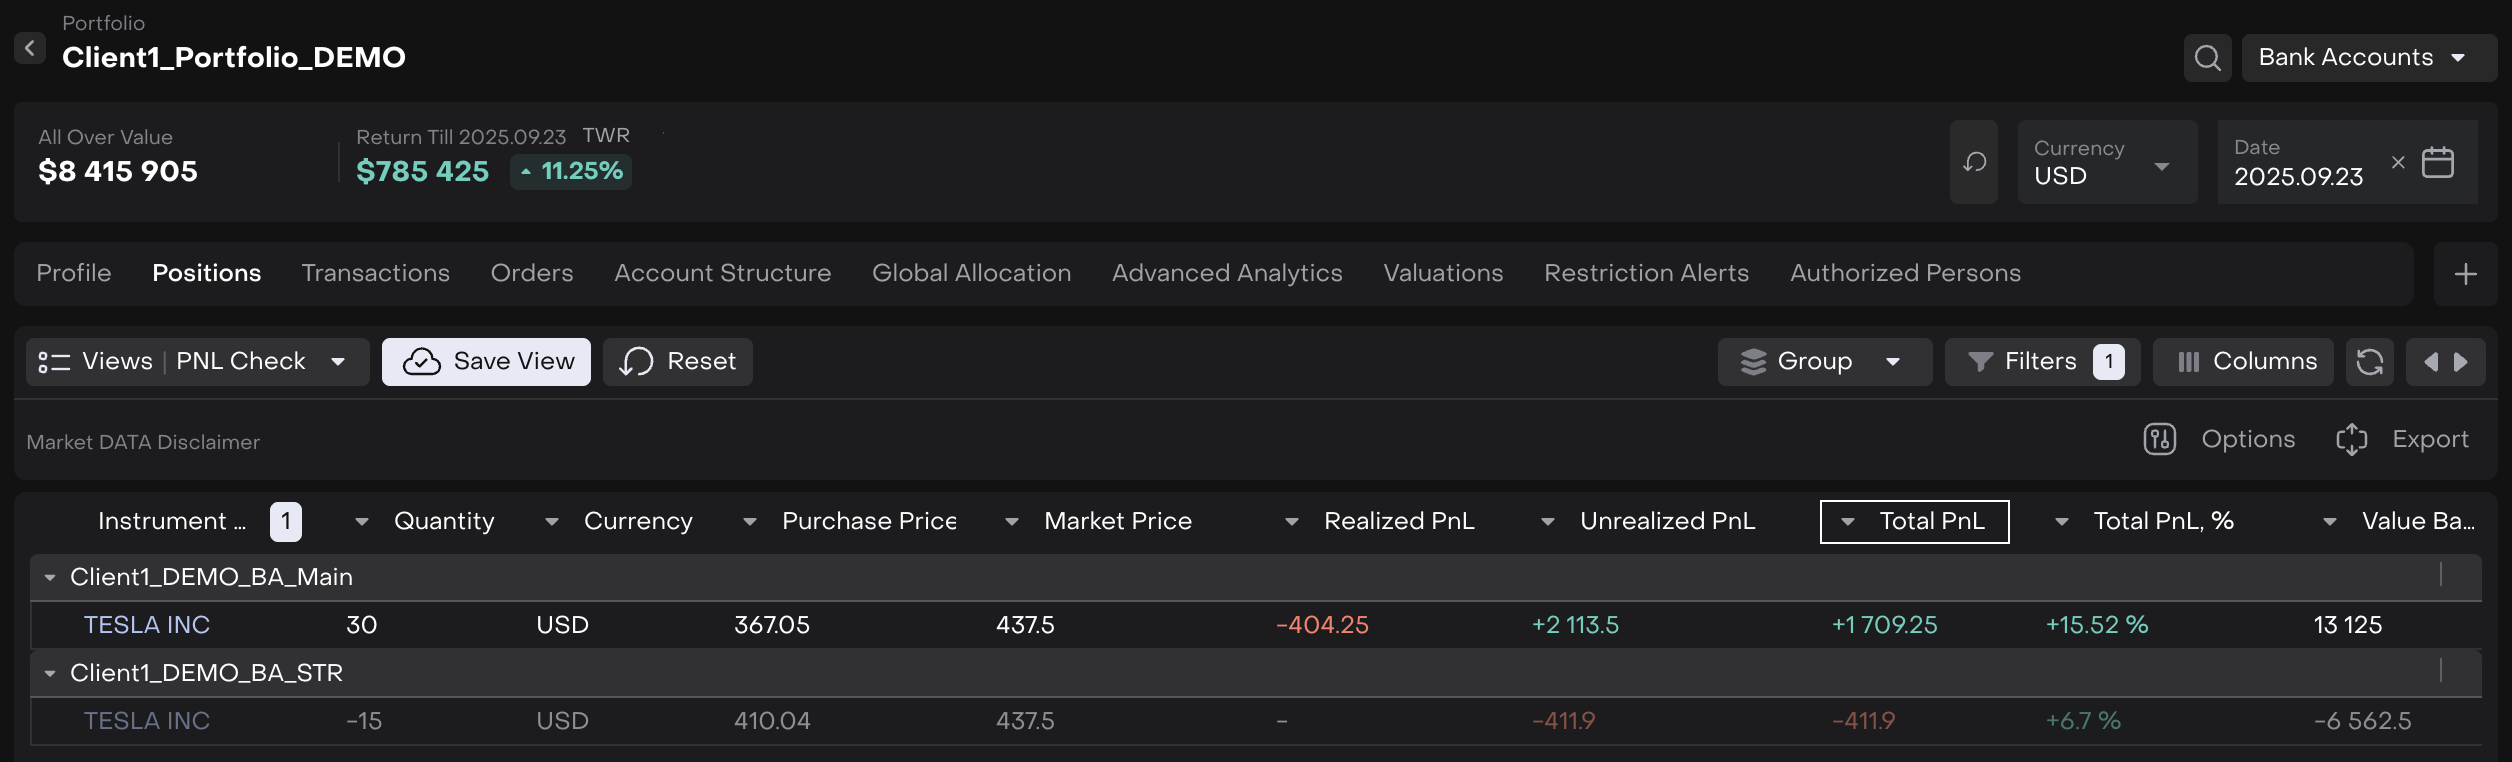Click the refresh icon beside Currency
The height and width of the screenshot is (762, 2512).
1974,162
